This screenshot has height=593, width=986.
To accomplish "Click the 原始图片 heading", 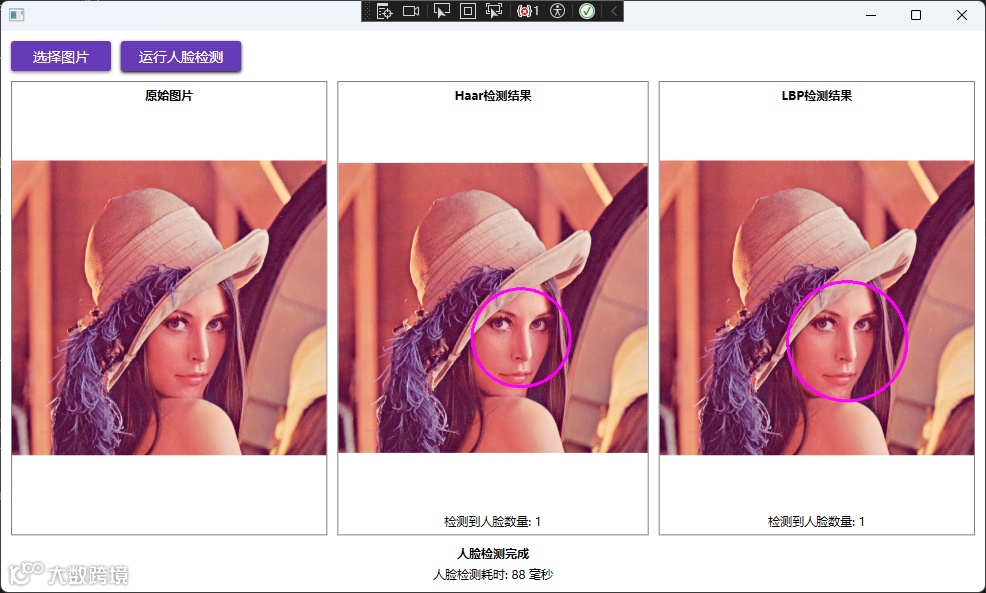I will (x=169, y=96).
